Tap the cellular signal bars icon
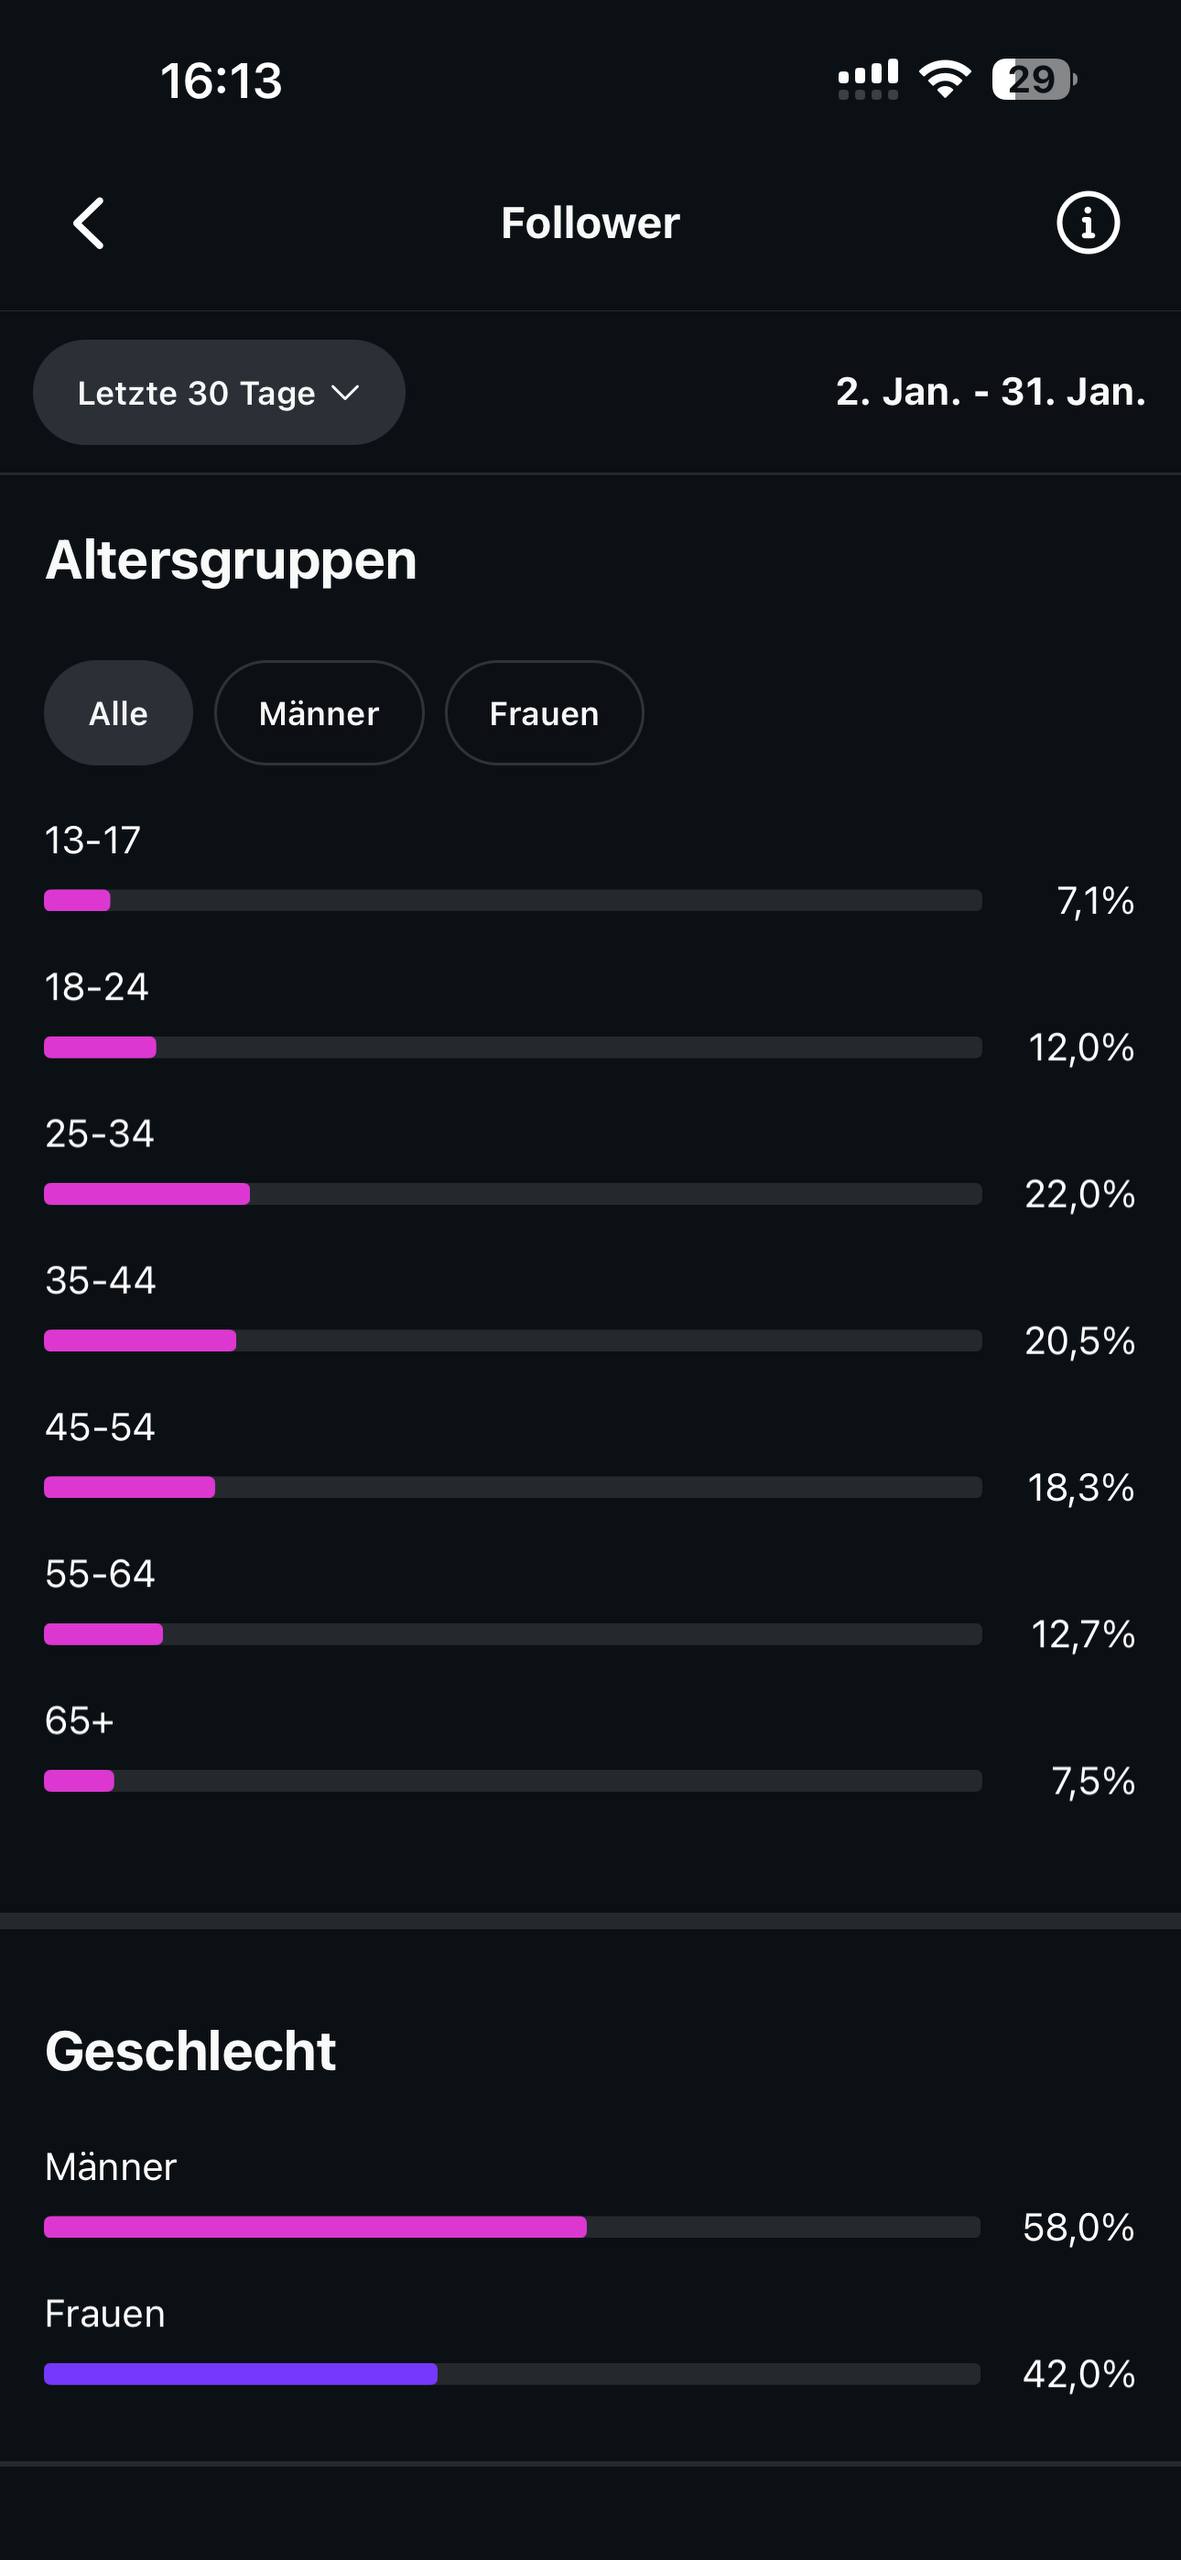Image resolution: width=1181 pixels, height=2560 pixels. [x=867, y=80]
